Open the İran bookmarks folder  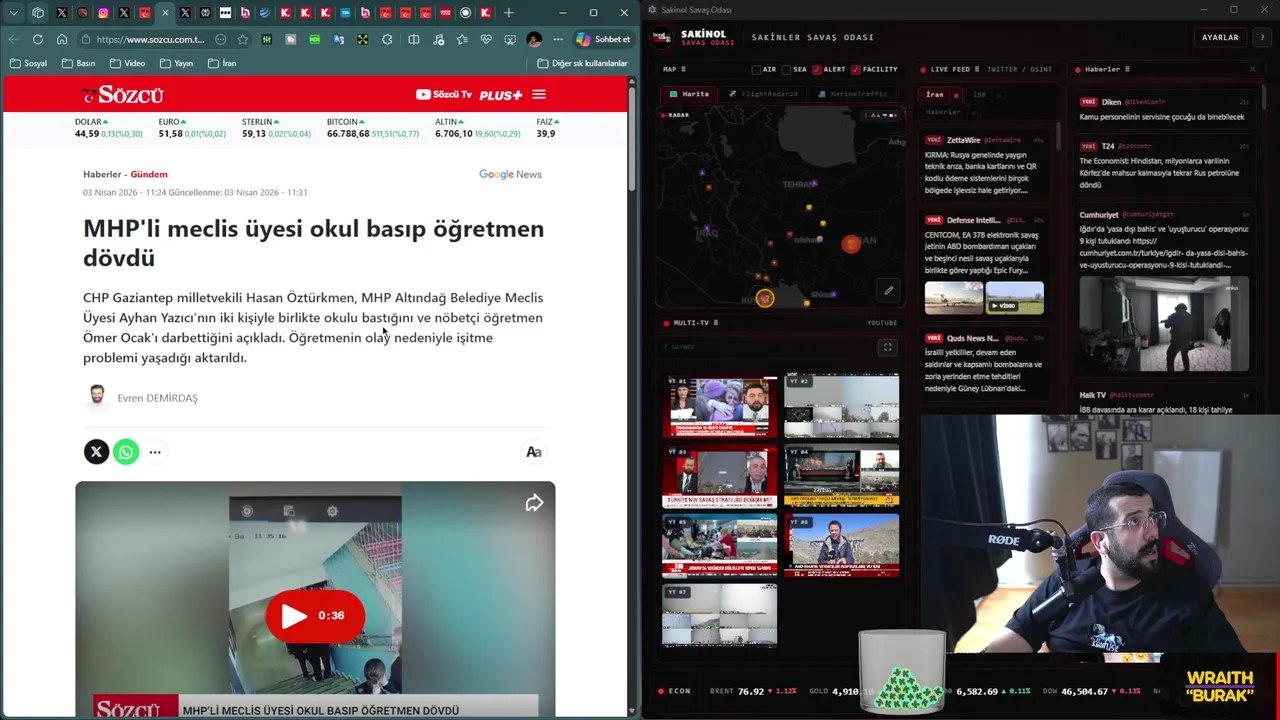[x=222, y=63]
